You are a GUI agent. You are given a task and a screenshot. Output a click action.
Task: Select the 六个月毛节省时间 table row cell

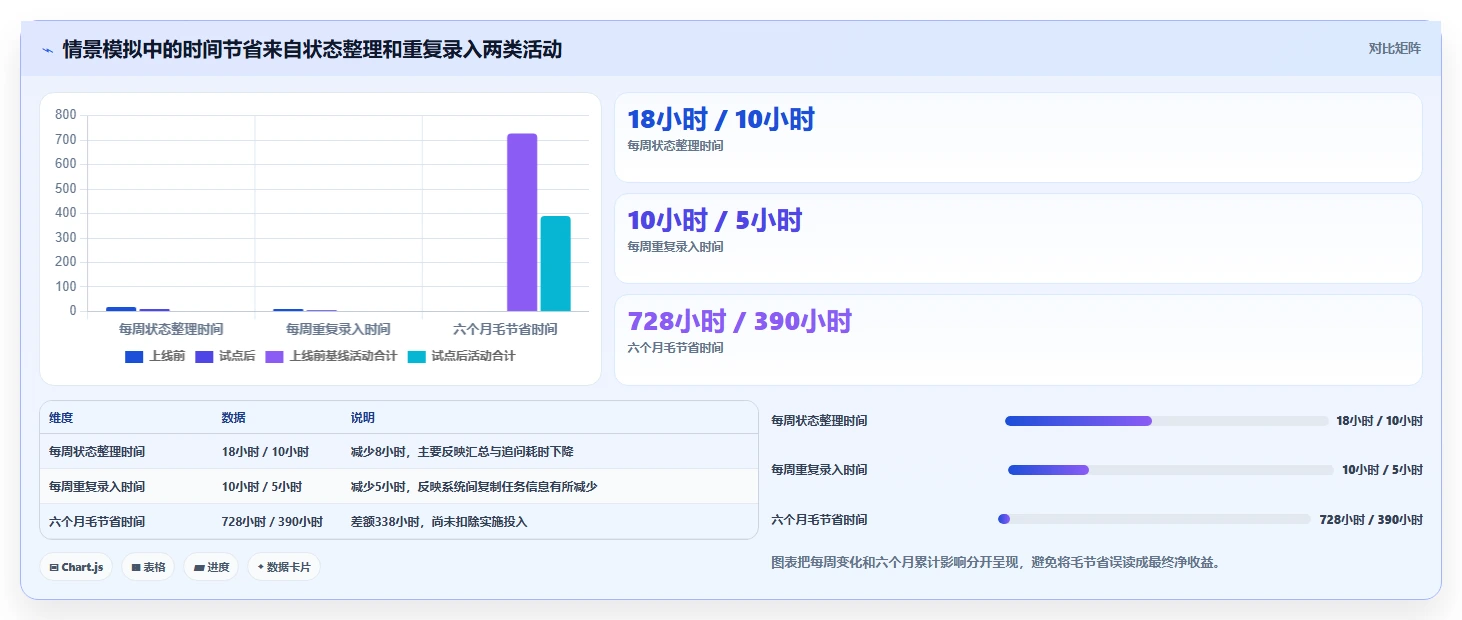pos(97,522)
